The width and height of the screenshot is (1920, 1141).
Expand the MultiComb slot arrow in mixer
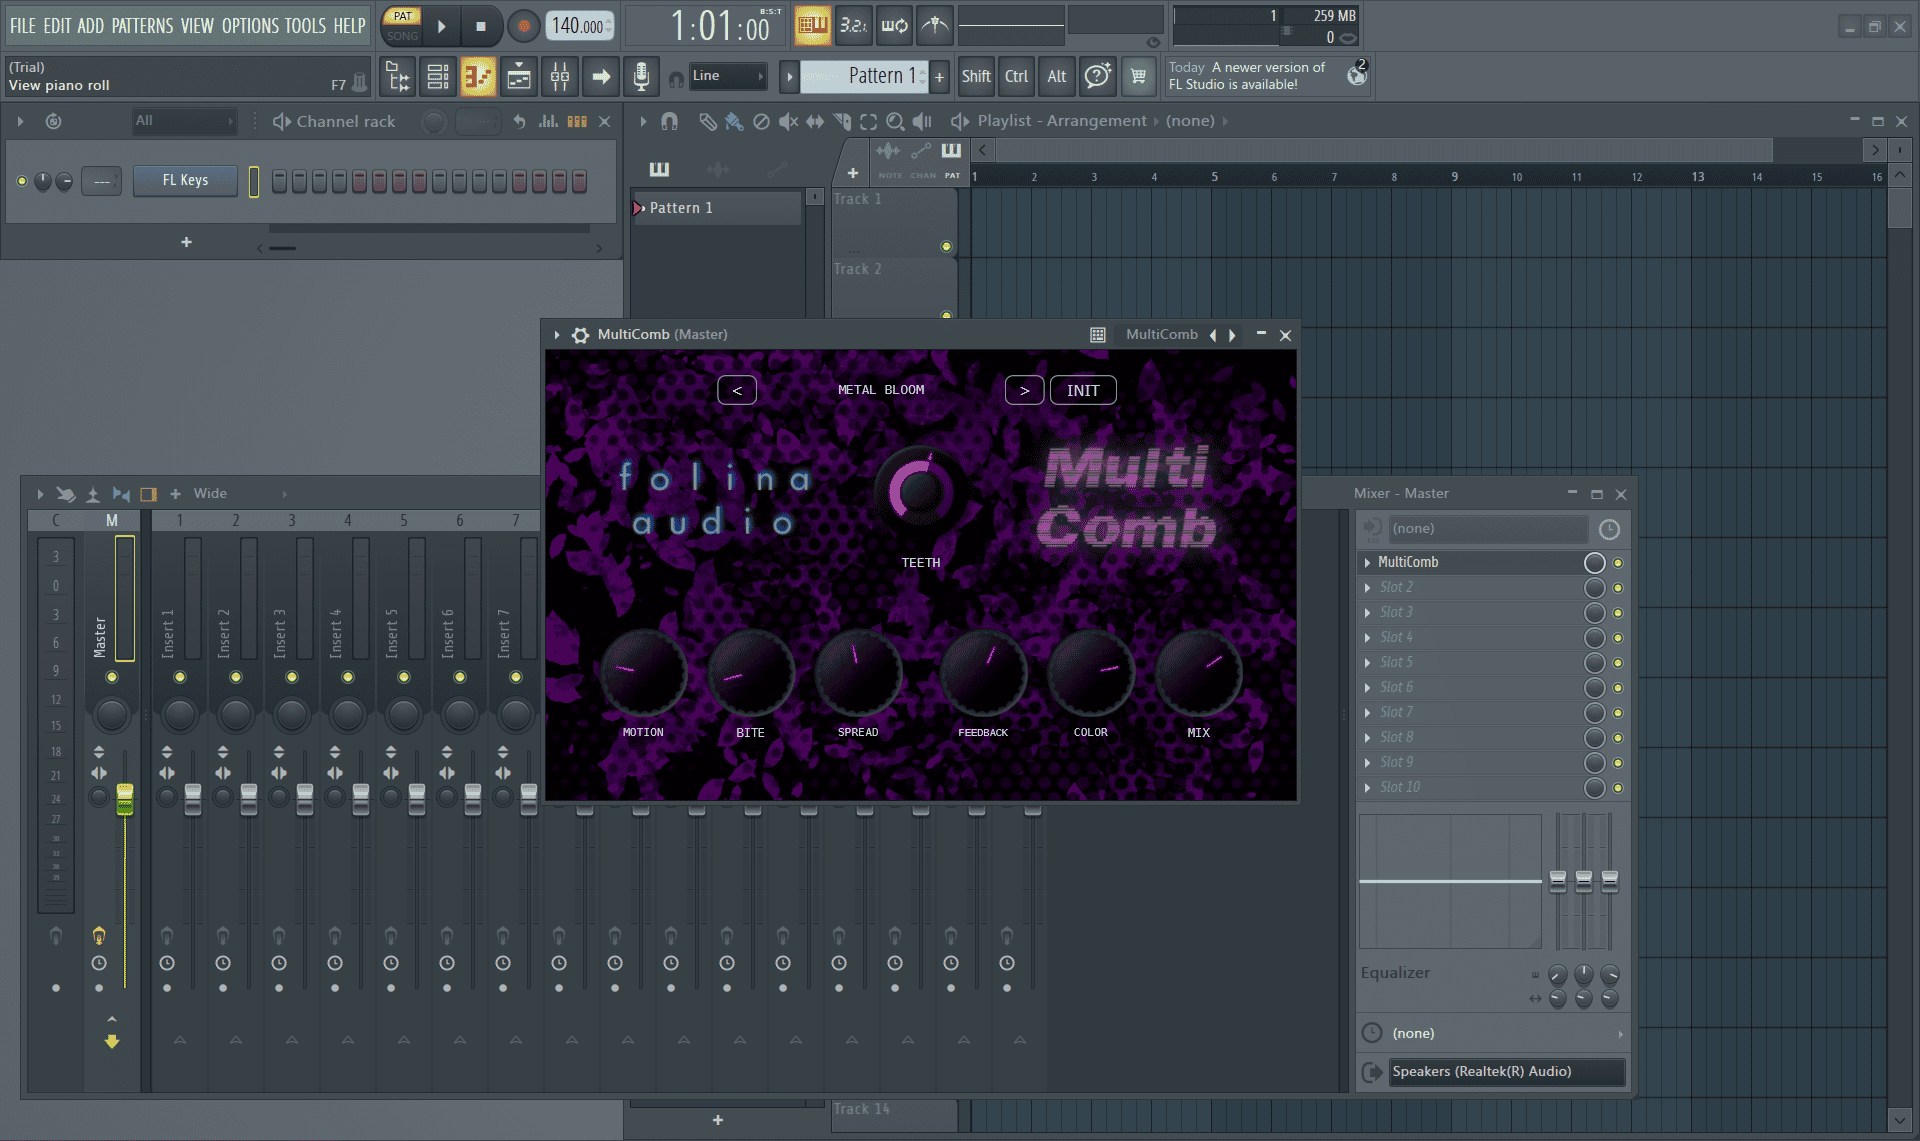(1367, 563)
